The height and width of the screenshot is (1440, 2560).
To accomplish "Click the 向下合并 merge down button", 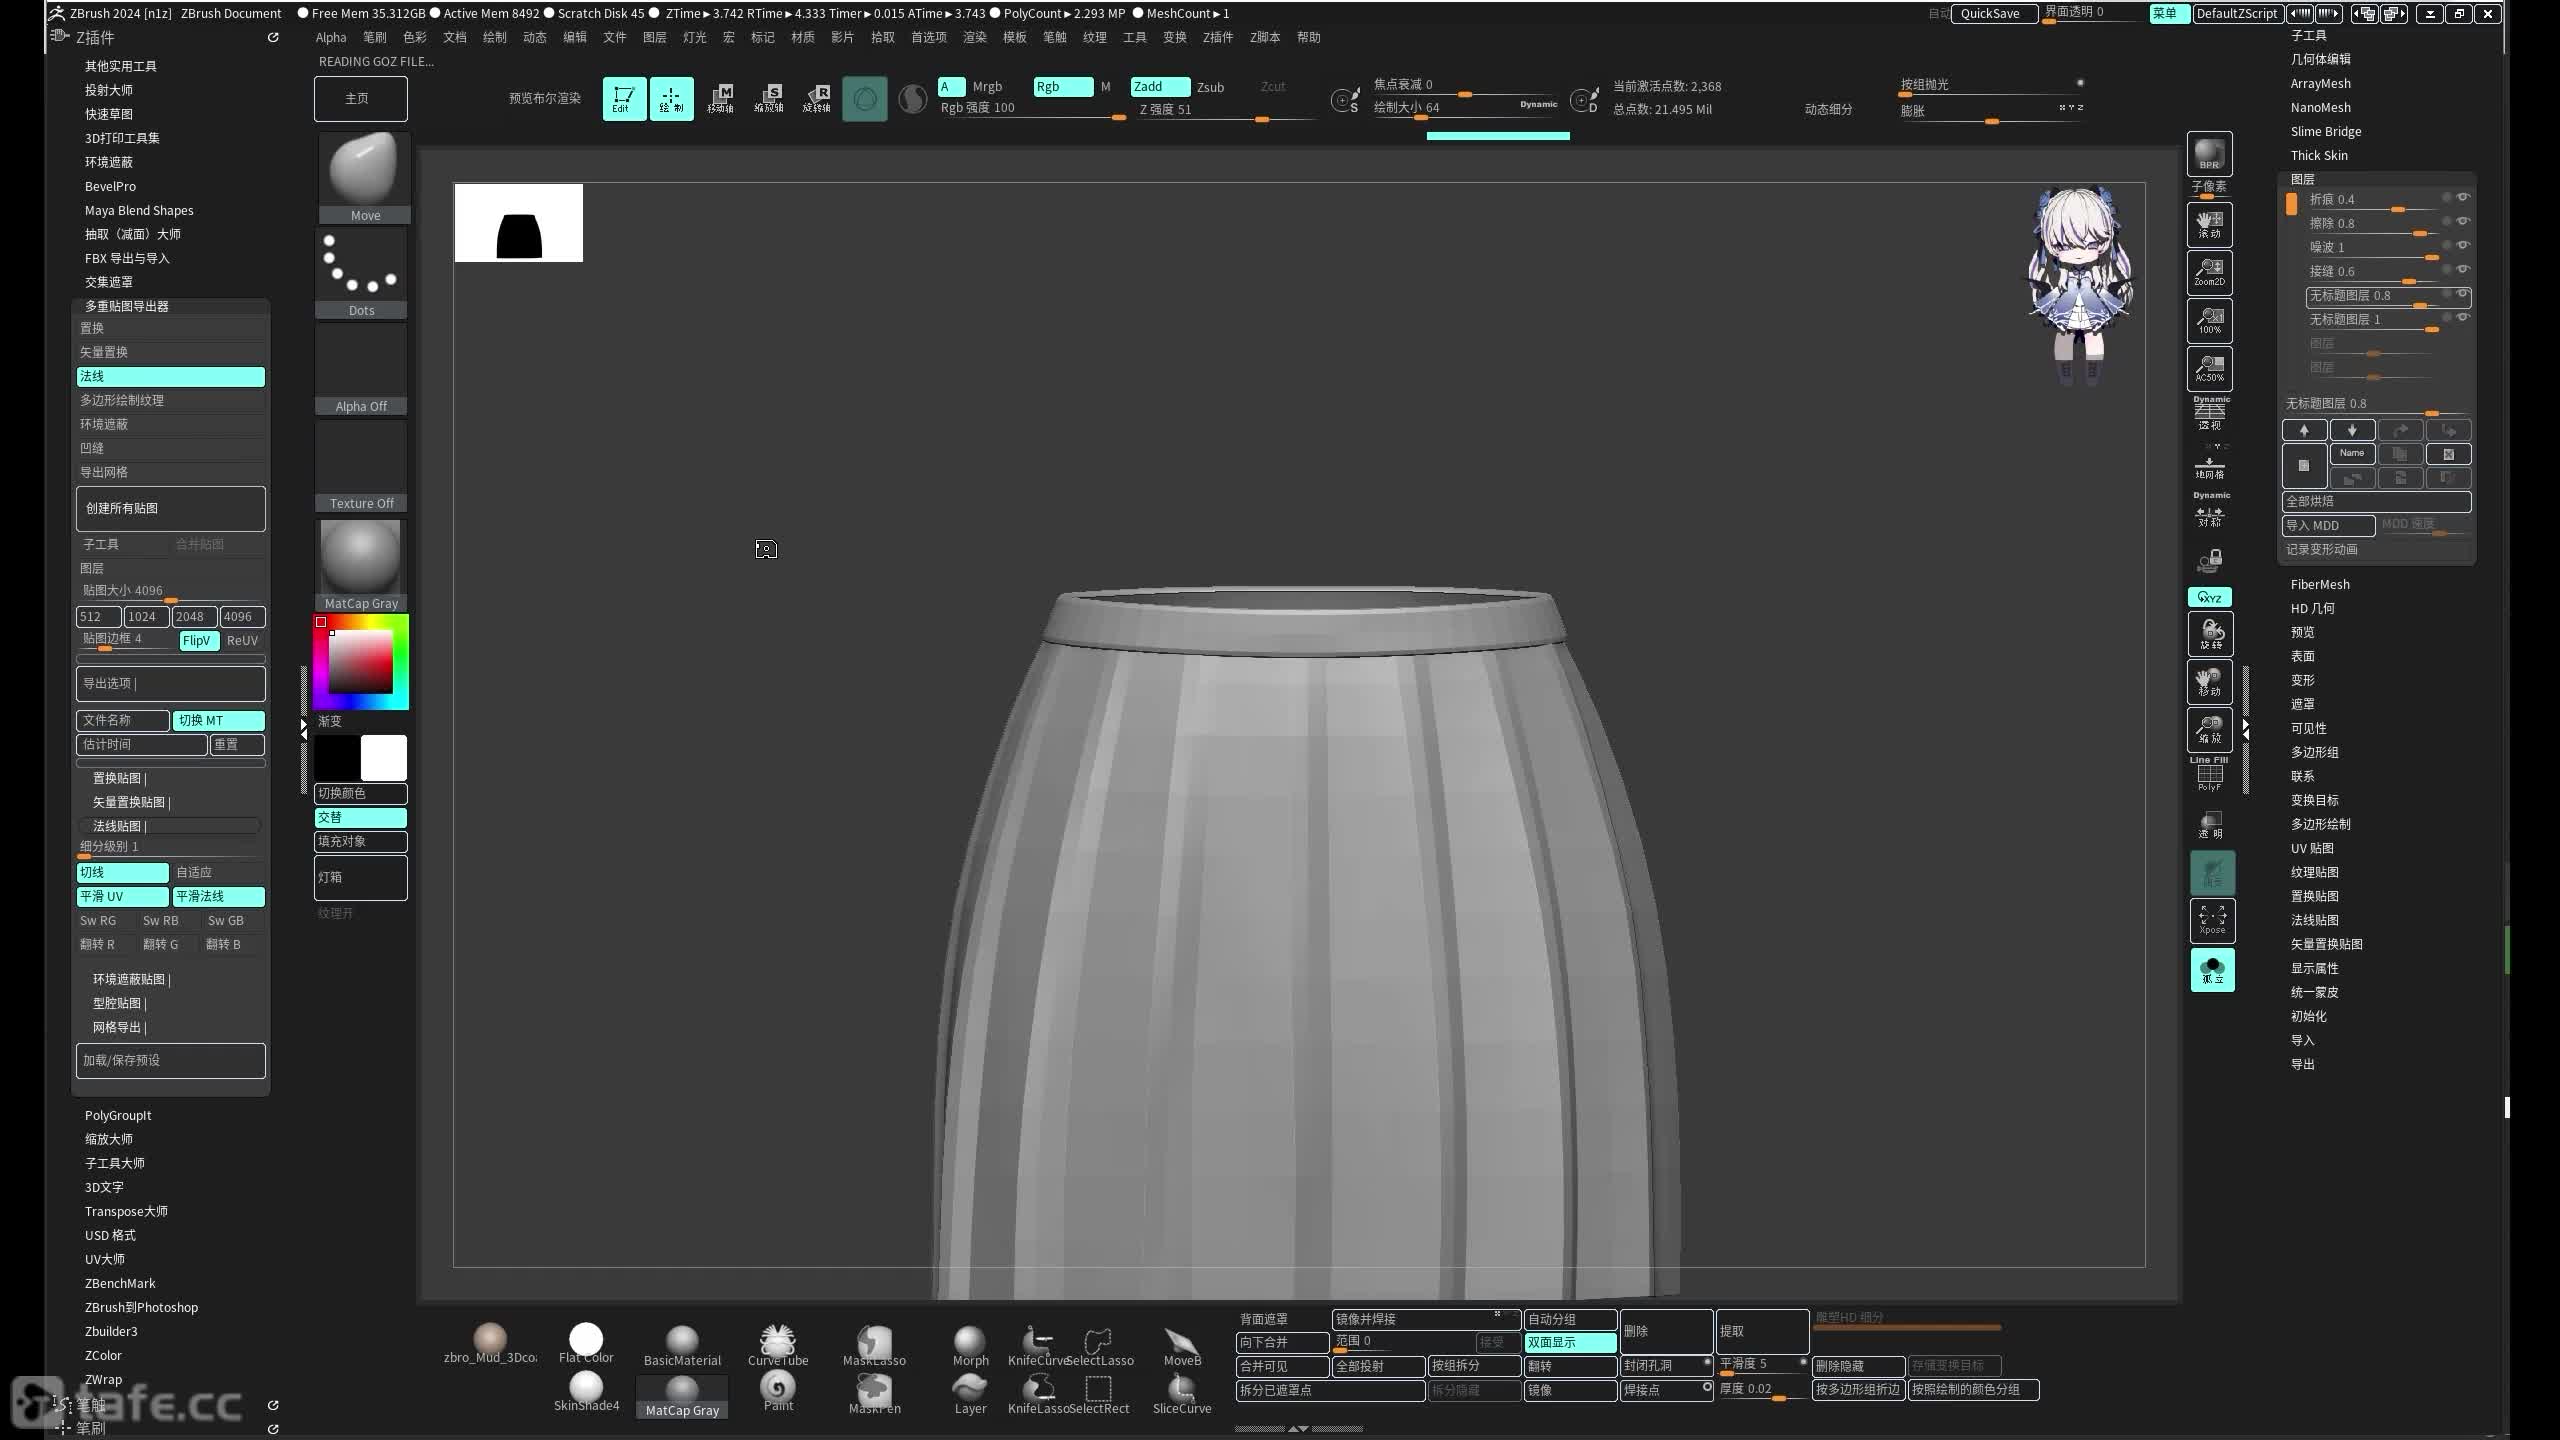I will [1282, 1343].
